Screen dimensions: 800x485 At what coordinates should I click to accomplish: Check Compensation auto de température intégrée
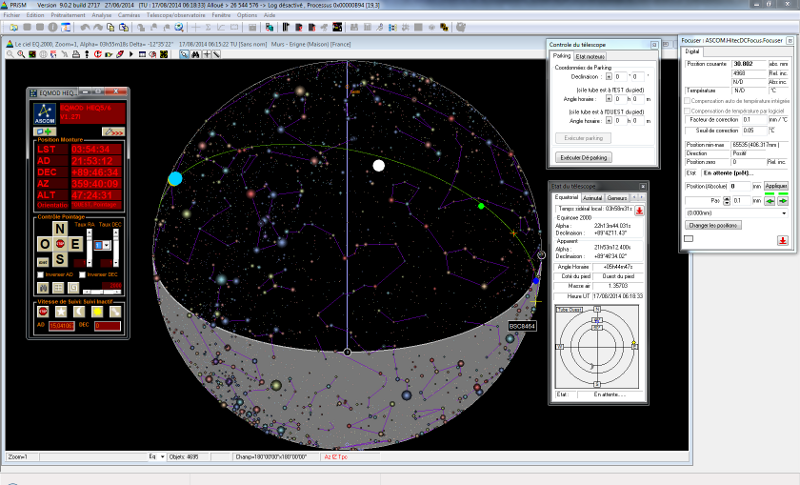tap(687, 101)
